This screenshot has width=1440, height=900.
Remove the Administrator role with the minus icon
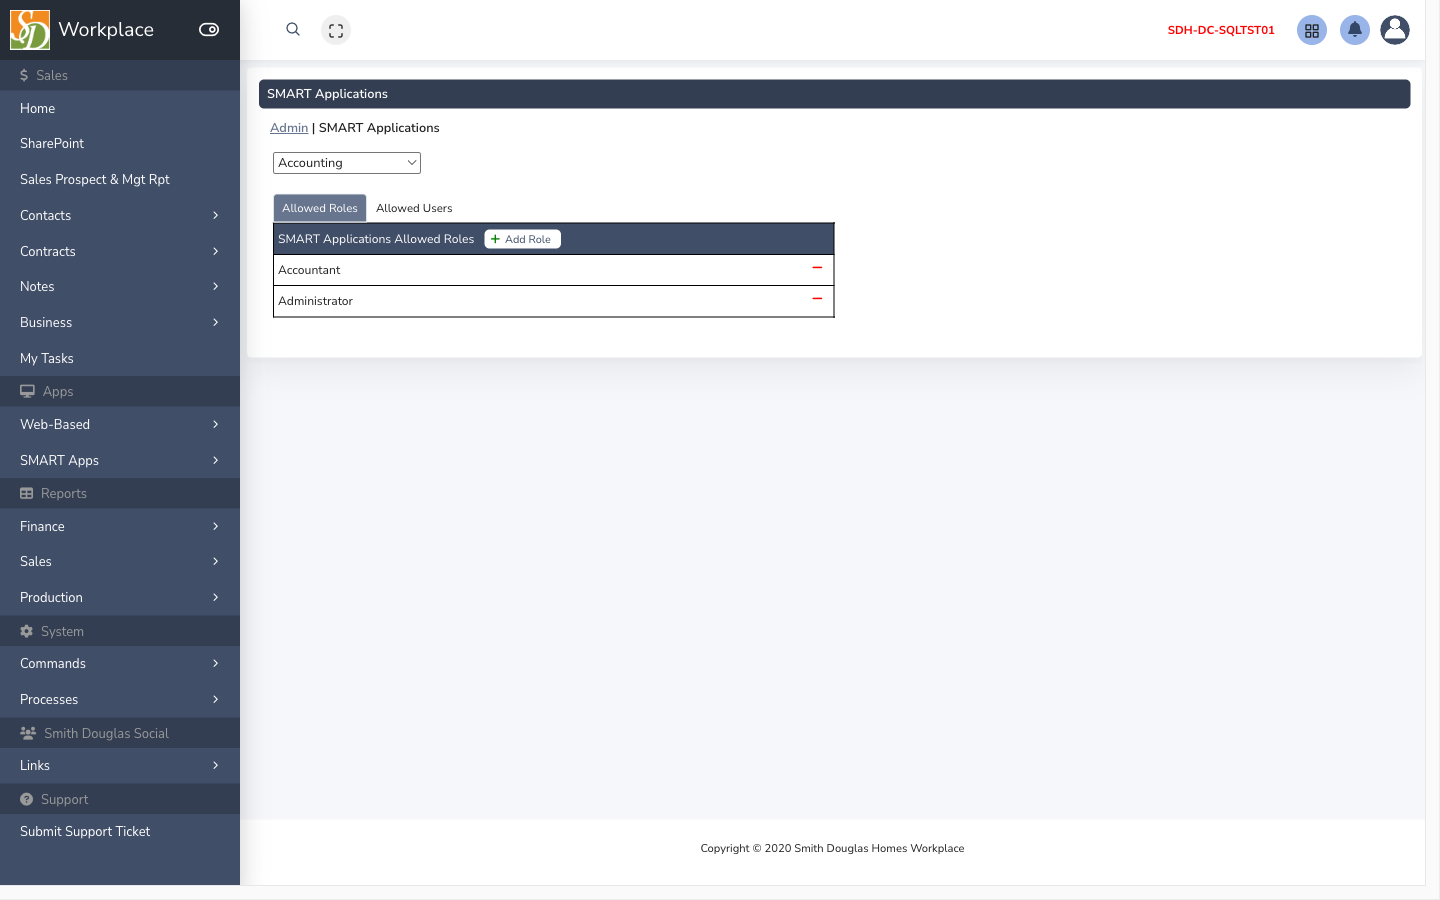tap(817, 299)
